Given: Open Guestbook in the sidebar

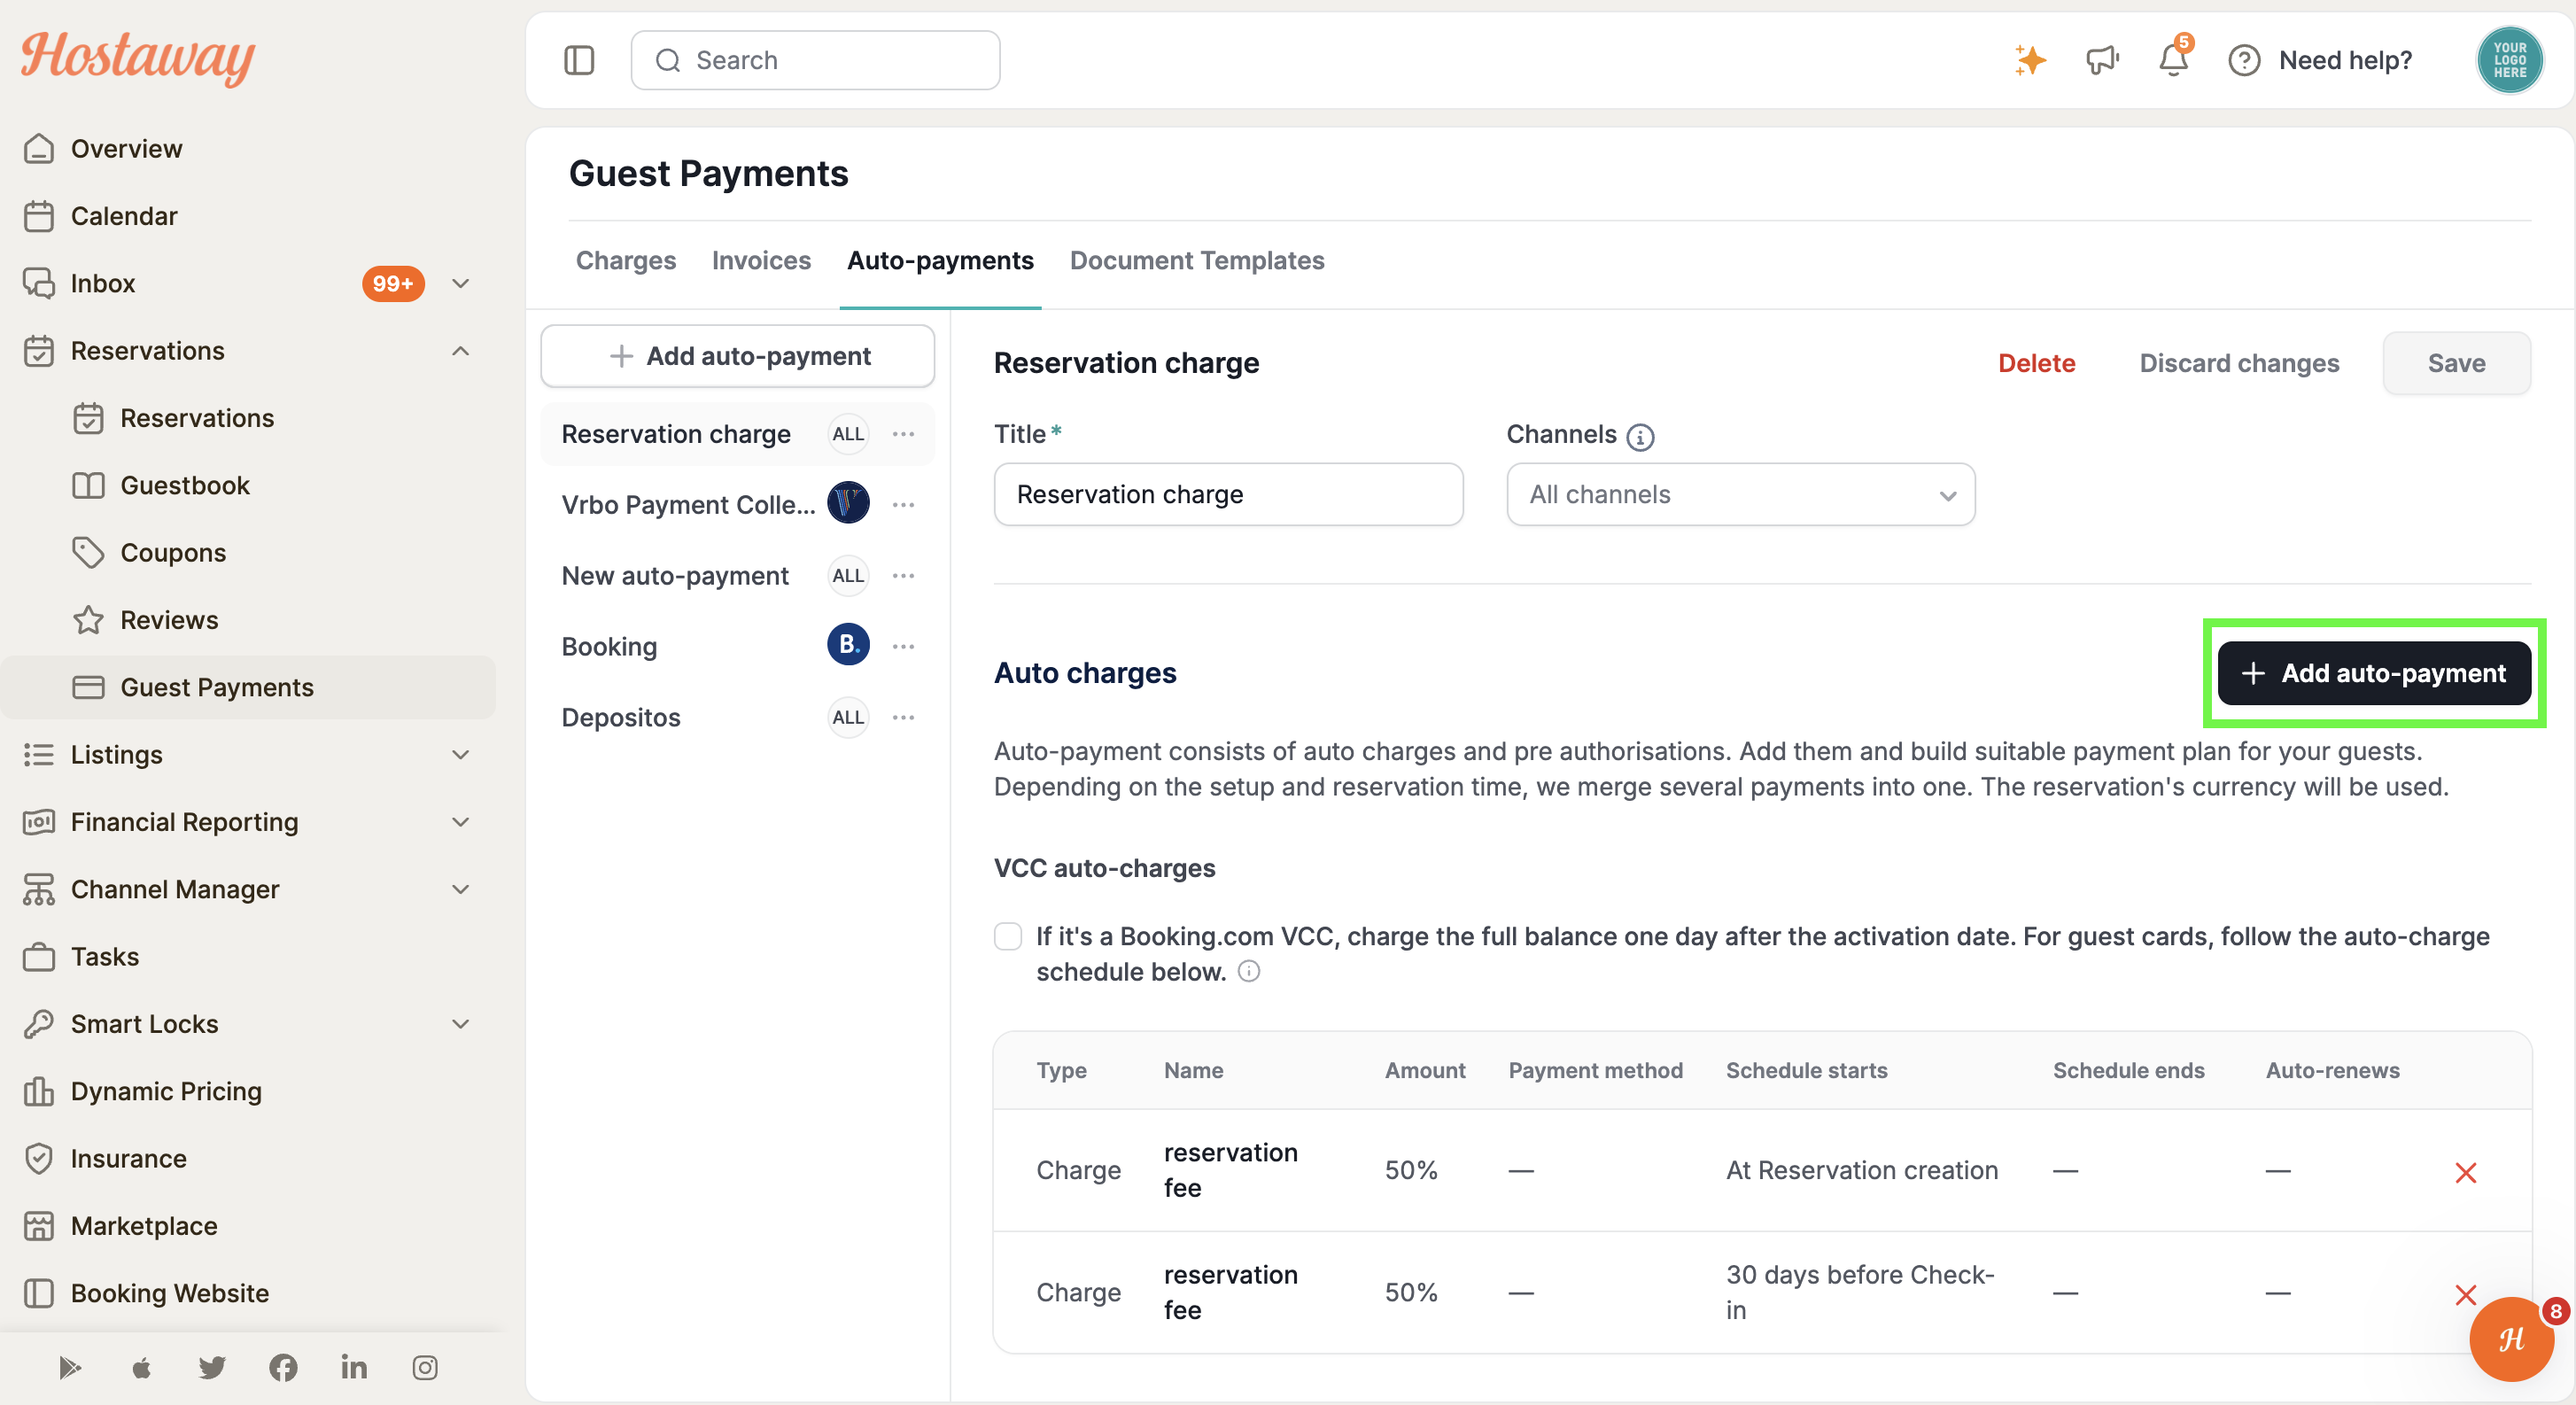Looking at the screenshot, I should click(x=185, y=486).
